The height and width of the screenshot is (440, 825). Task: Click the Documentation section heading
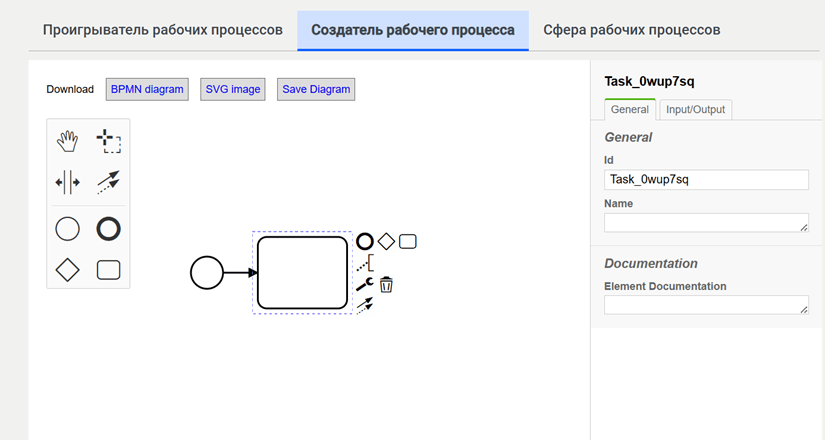tap(651, 263)
